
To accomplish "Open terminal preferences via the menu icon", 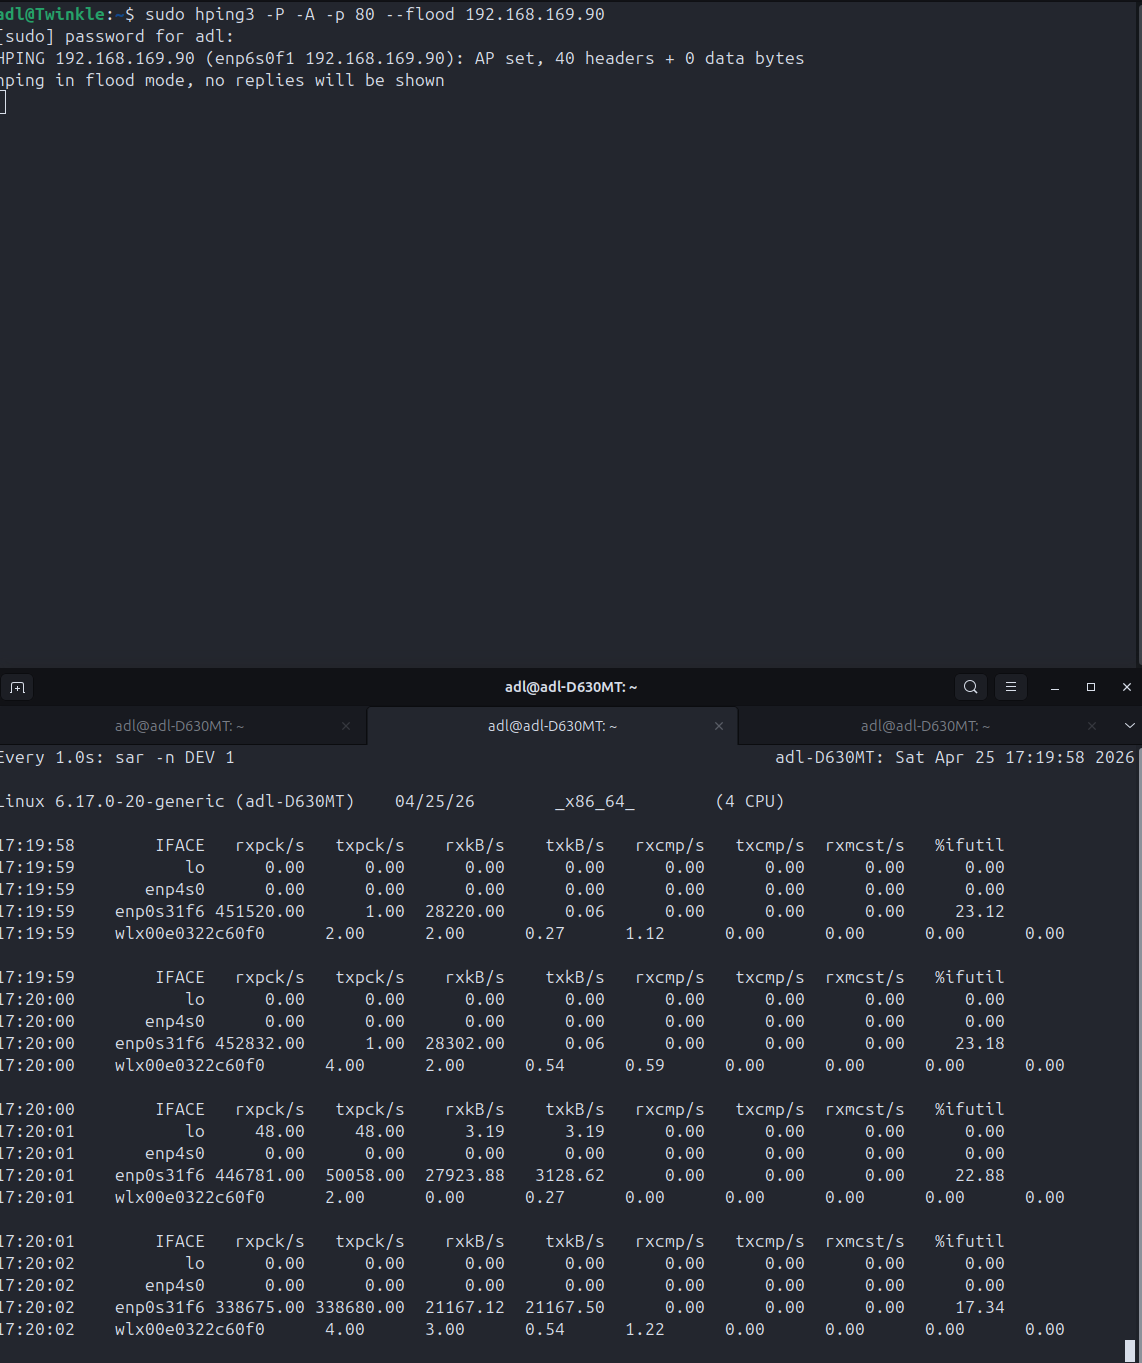I will (x=1010, y=687).
